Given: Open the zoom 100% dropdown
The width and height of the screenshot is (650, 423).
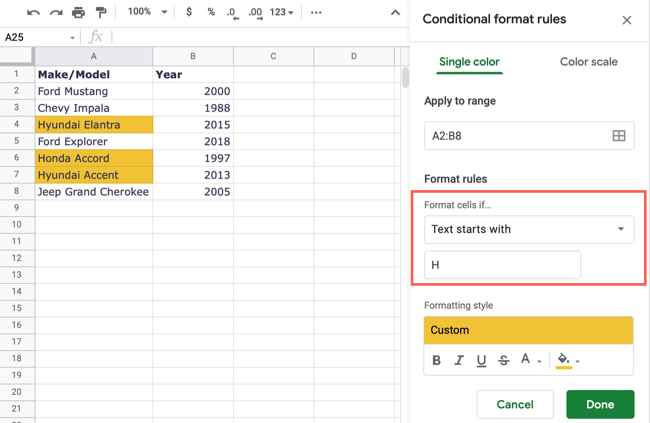Looking at the screenshot, I should tap(146, 13).
